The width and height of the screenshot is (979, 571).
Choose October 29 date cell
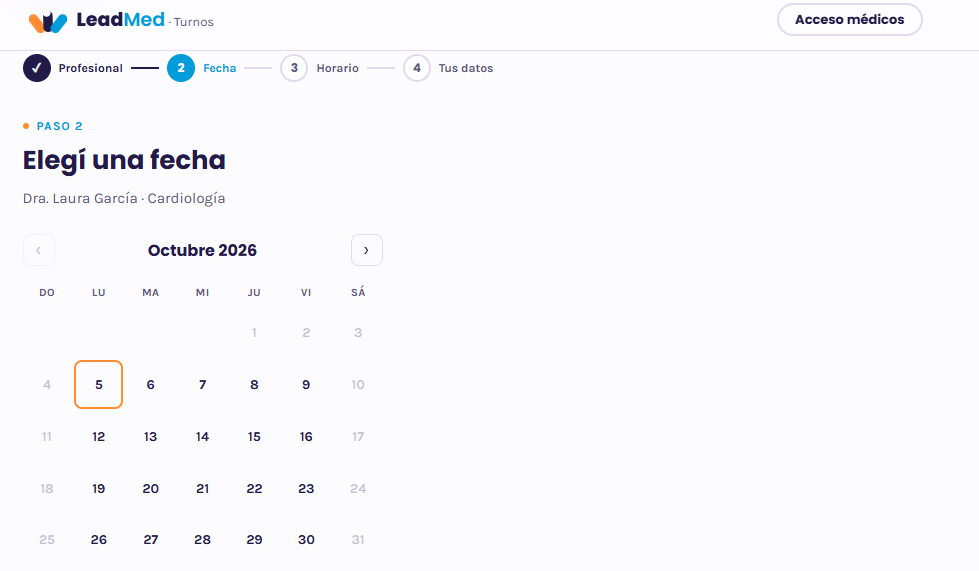point(254,540)
